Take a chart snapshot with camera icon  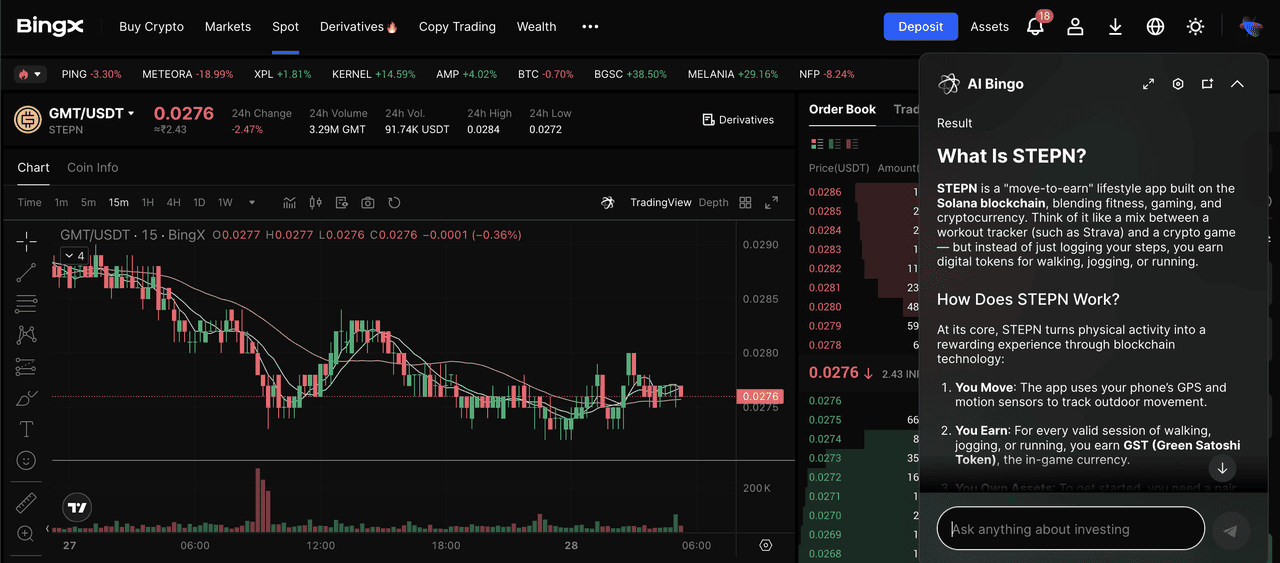click(368, 203)
